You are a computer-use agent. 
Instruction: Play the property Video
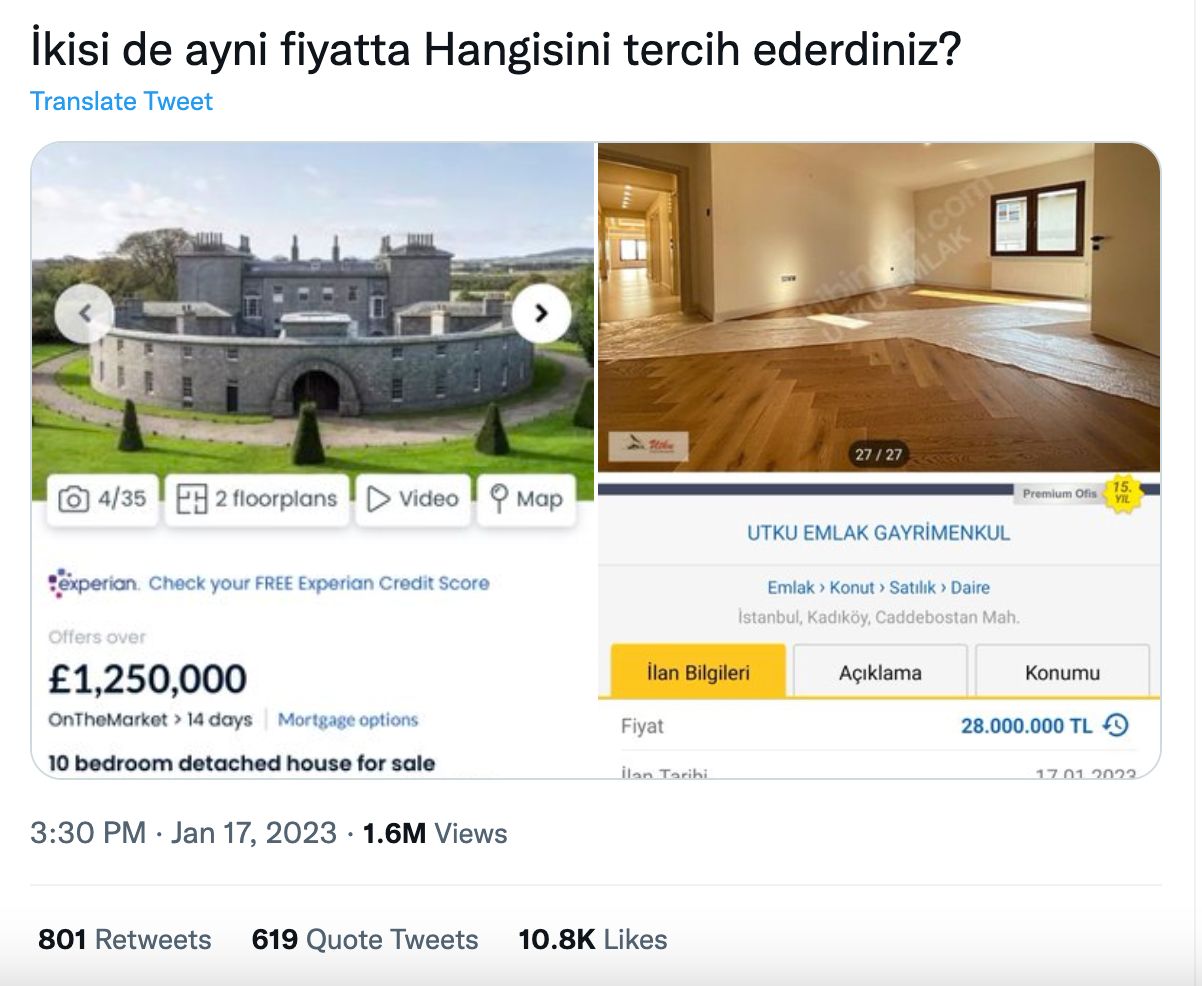[413, 499]
